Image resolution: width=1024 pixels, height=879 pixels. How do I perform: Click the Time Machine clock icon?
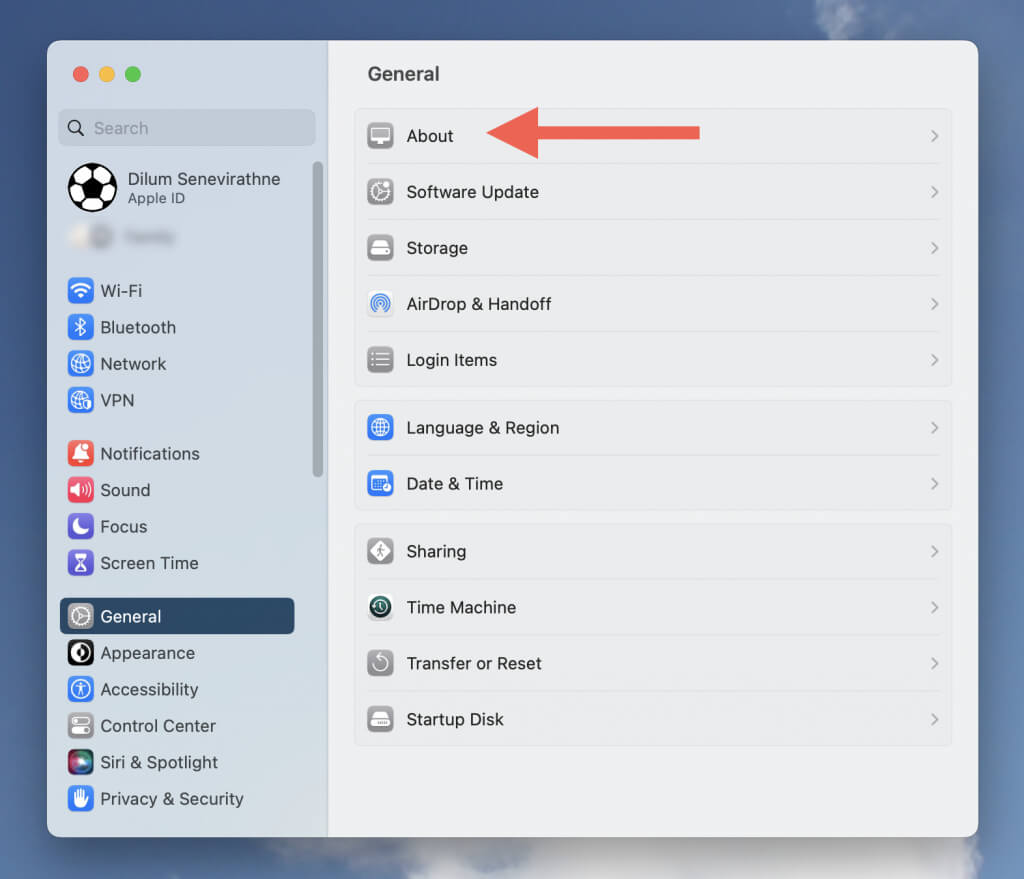coord(380,607)
